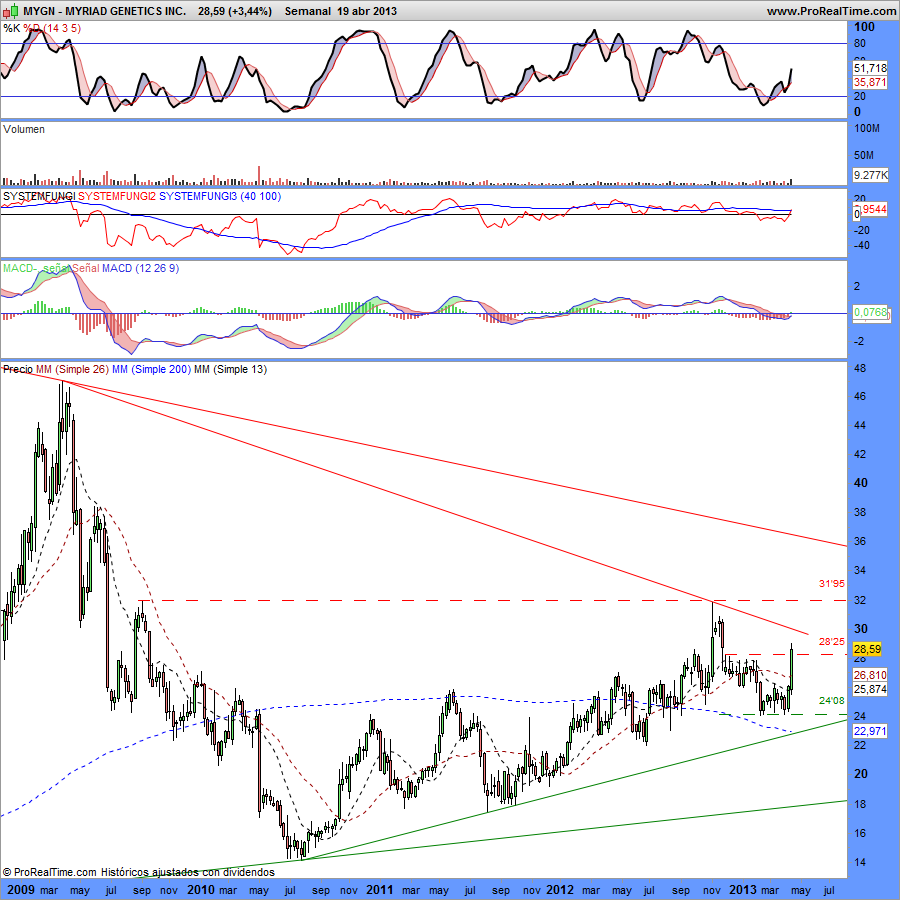The image size is (900, 900).
Task: Click the yellow current price tag 28,59
Action: point(867,649)
